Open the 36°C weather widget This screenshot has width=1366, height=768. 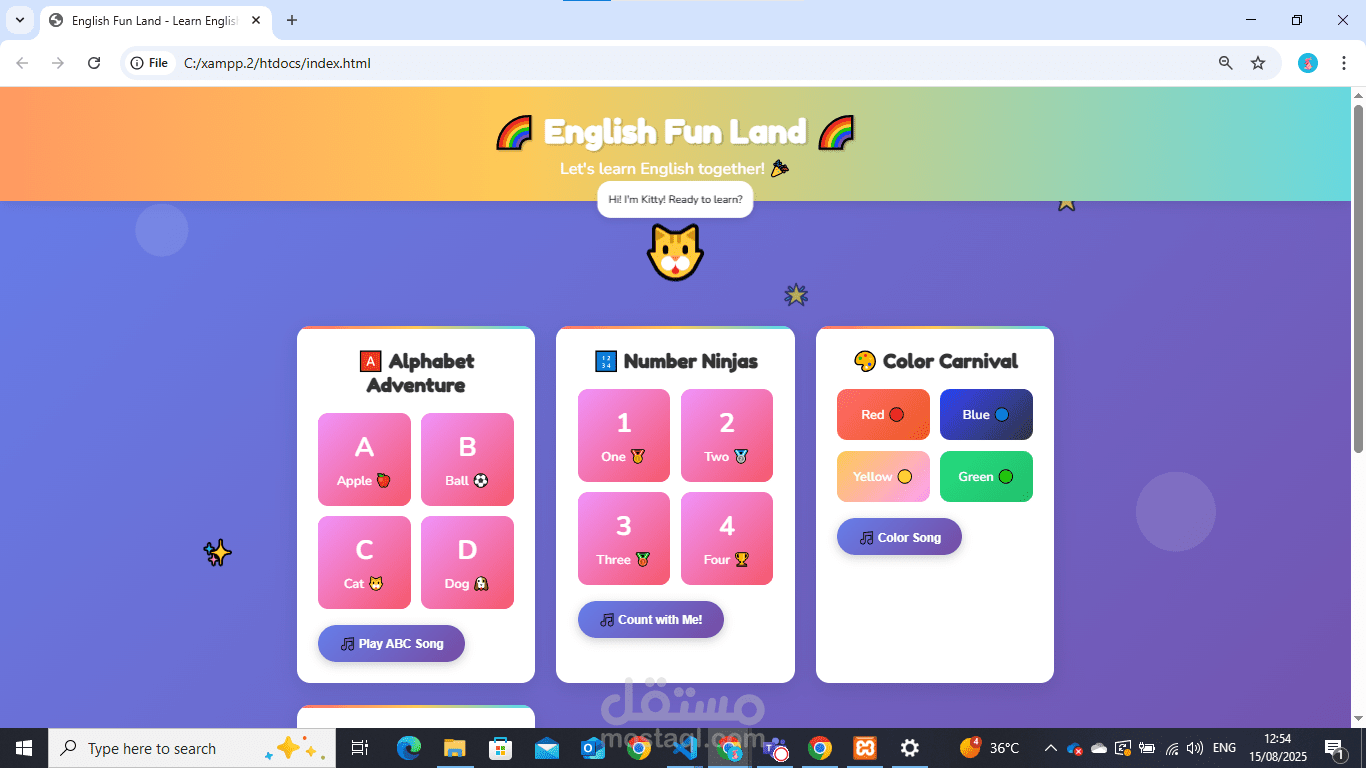click(x=990, y=748)
